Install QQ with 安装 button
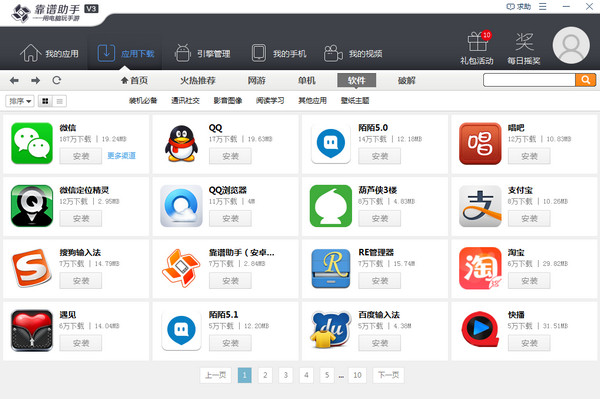This screenshot has height=399, width=600. pos(230,156)
